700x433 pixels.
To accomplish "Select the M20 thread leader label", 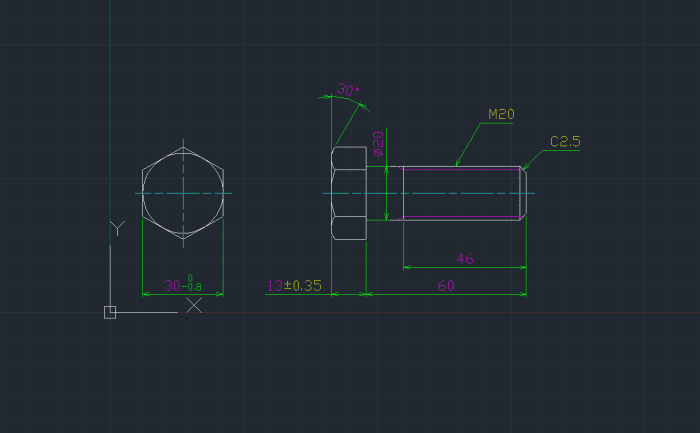I will point(501,114).
